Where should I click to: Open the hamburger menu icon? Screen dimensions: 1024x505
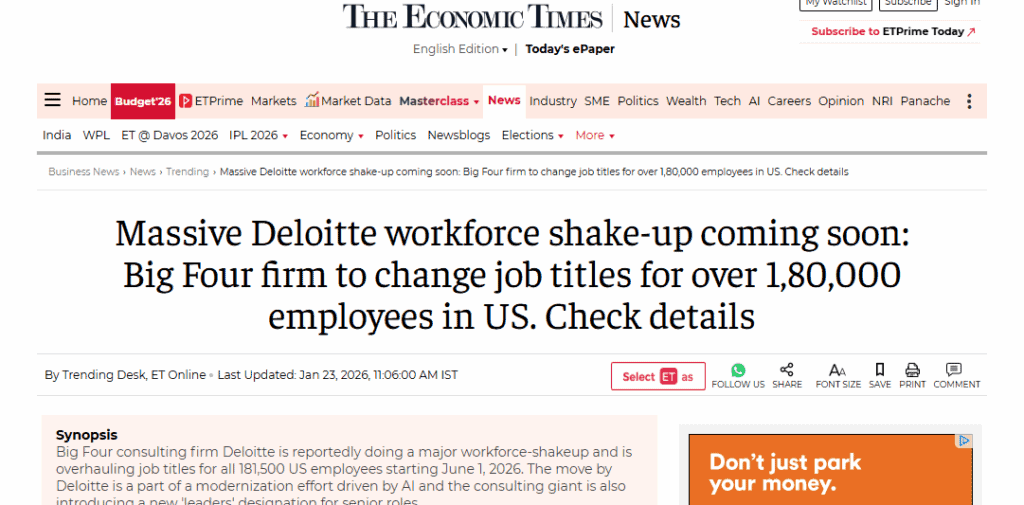point(53,100)
